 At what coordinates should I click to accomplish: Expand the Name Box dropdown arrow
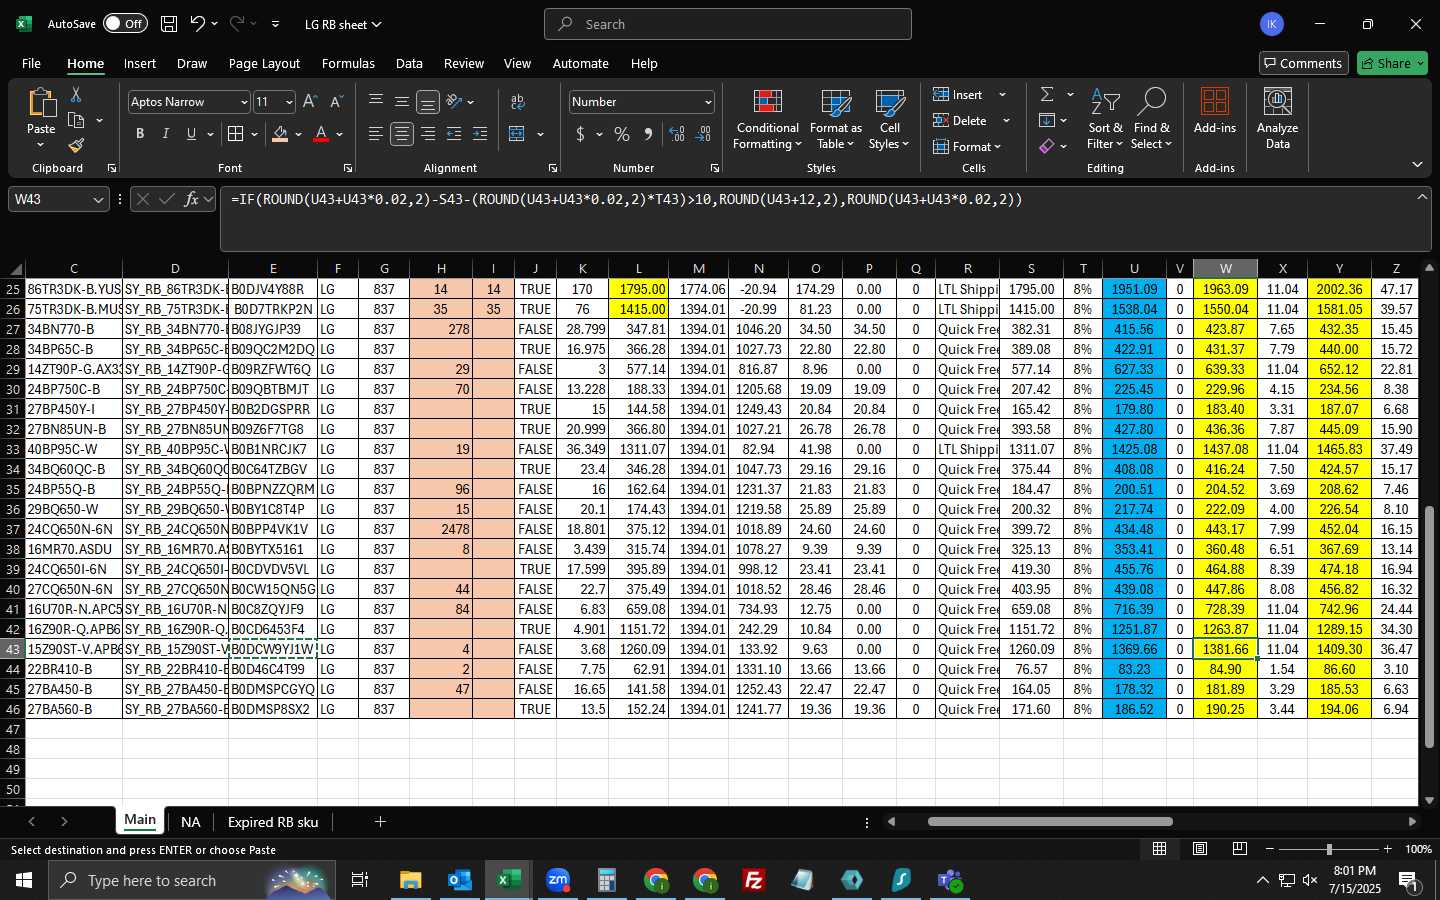point(98,200)
